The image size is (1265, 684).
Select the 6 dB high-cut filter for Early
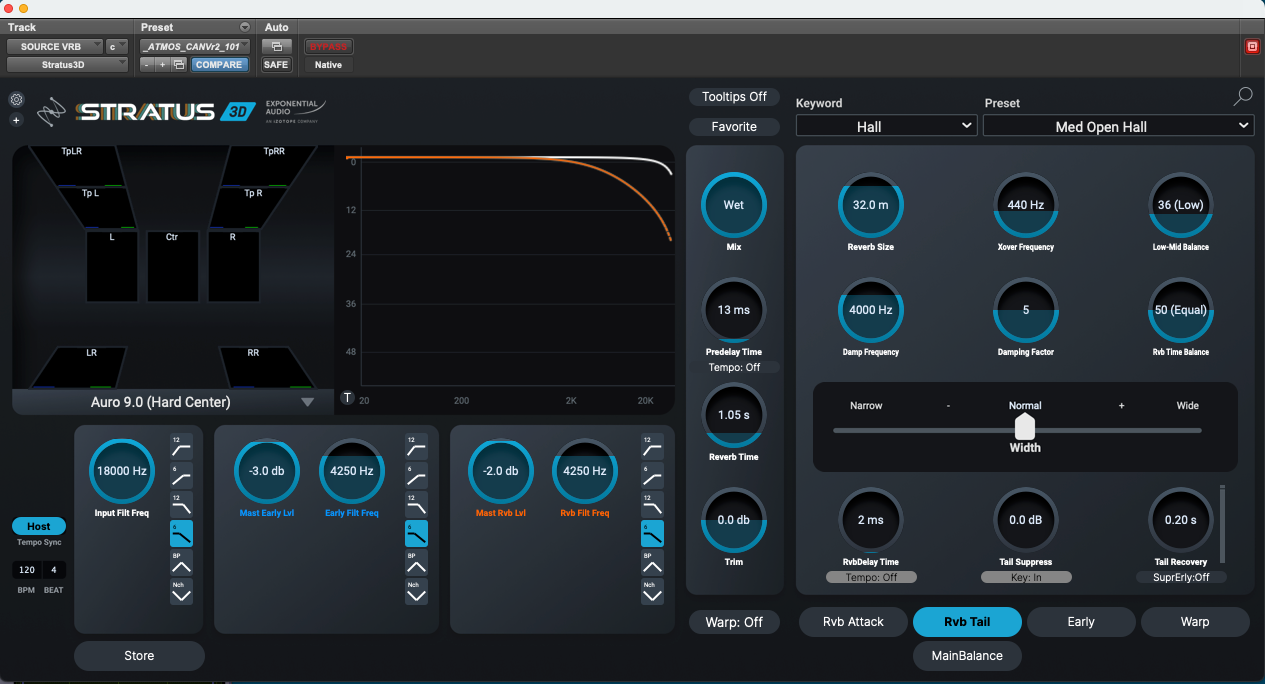[416, 533]
